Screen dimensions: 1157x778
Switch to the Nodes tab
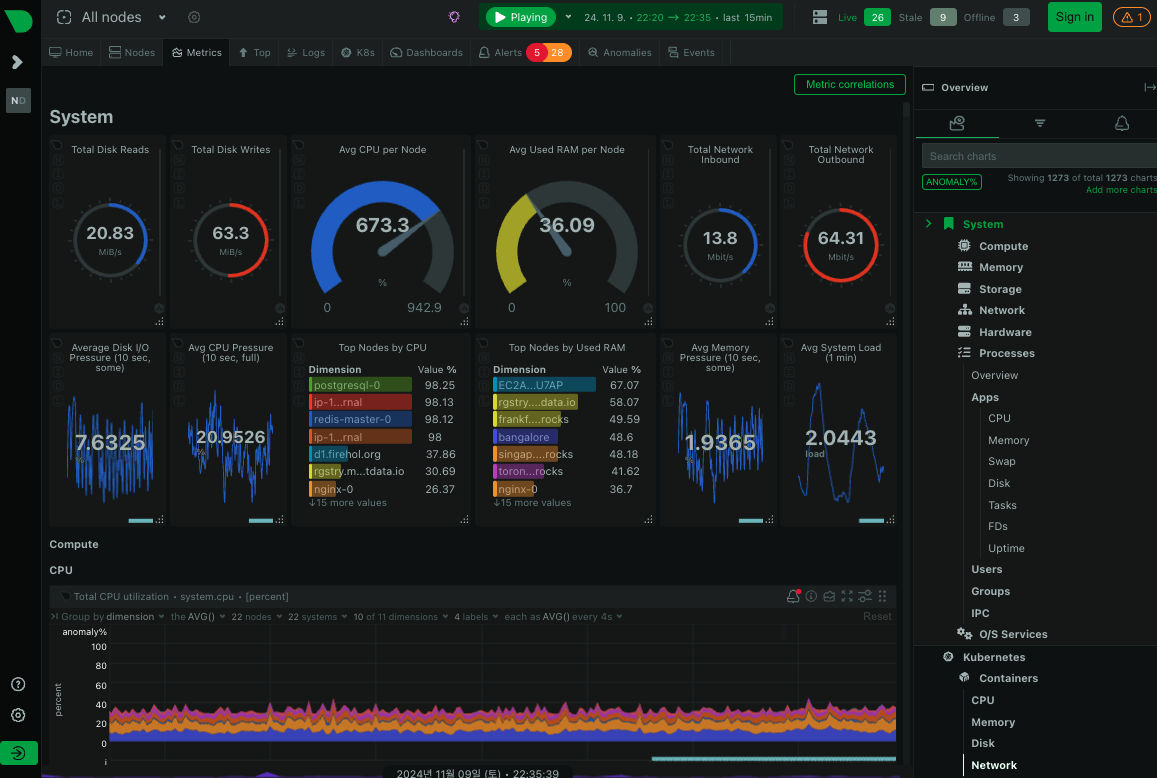(132, 52)
